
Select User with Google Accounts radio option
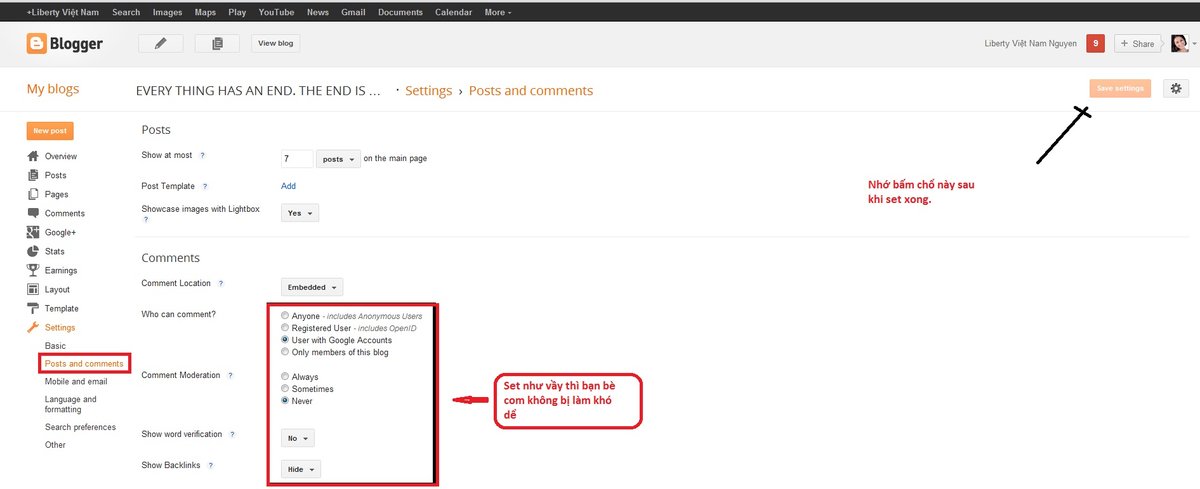(285, 340)
